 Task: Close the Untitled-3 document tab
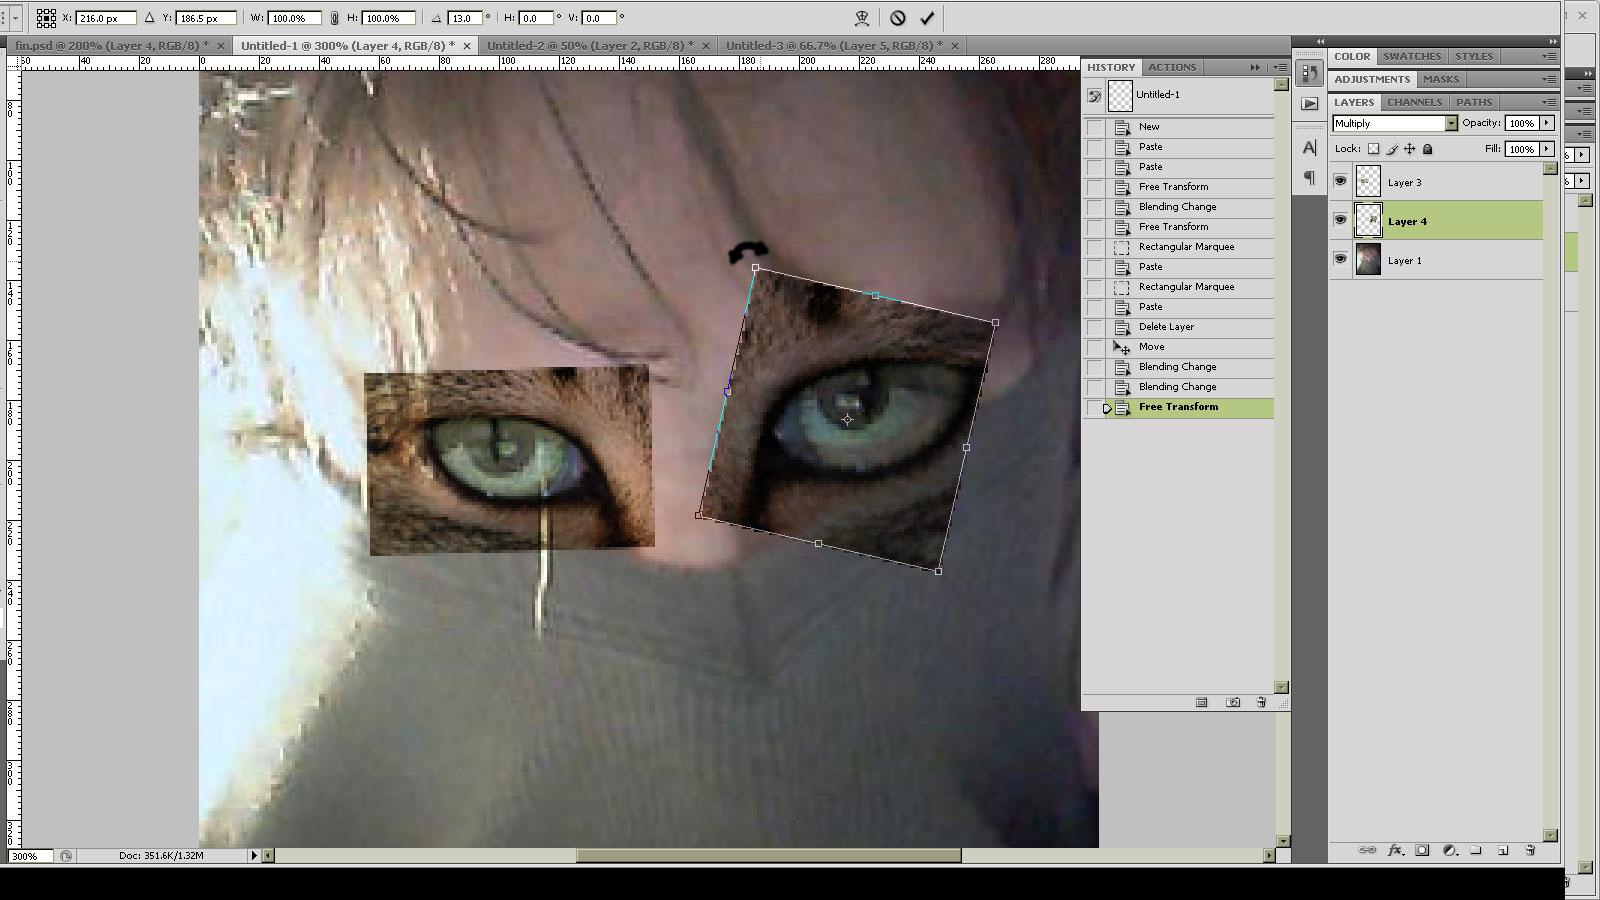click(955, 46)
